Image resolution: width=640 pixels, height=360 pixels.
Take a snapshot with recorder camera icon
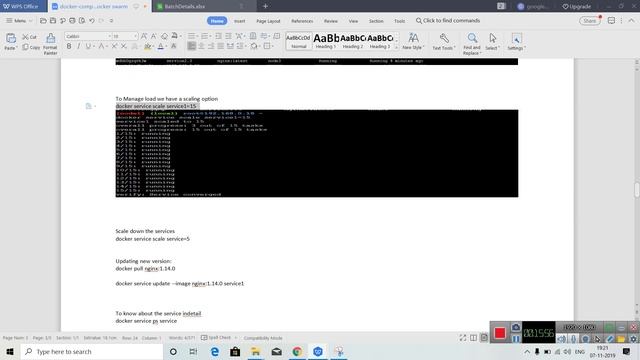point(516,327)
